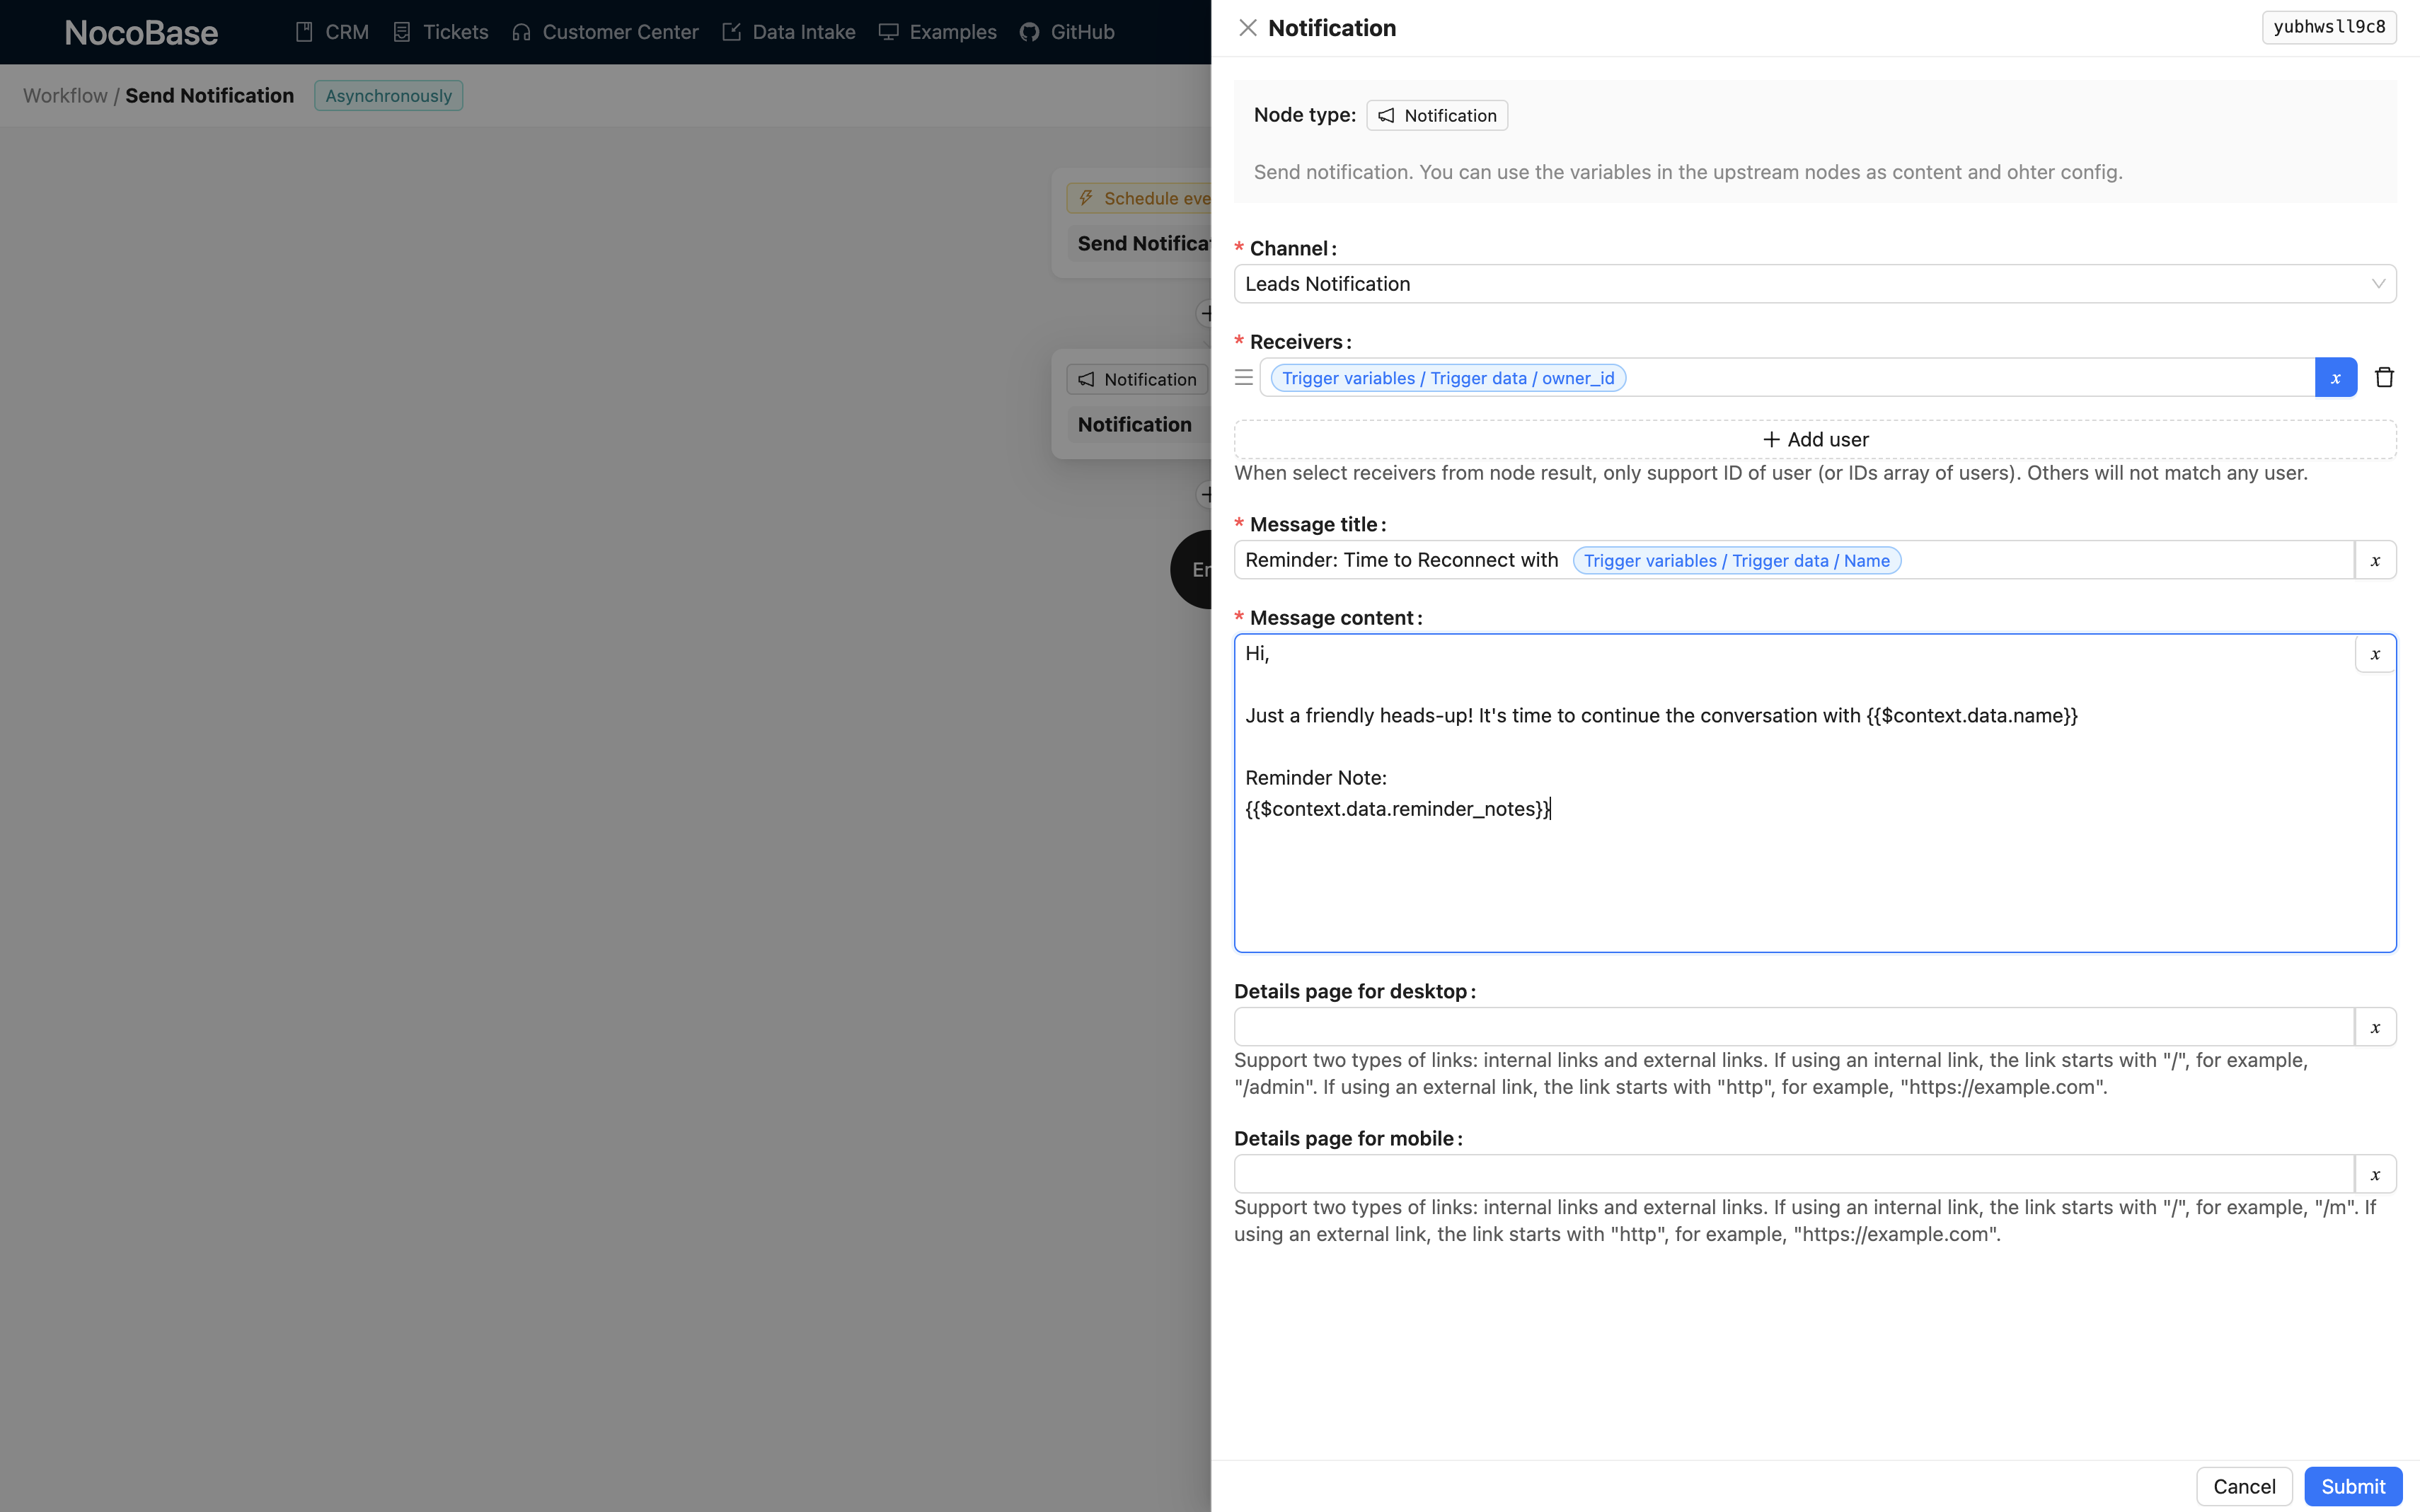This screenshot has width=2420, height=1512.
Task: Click the drag handle beside receiver row
Action: (1243, 377)
